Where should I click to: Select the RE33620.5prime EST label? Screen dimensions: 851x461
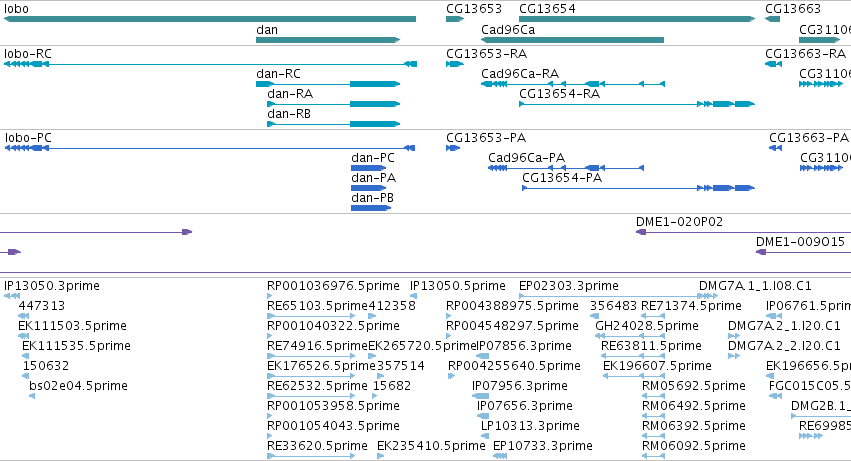click(x=317, y=446)
